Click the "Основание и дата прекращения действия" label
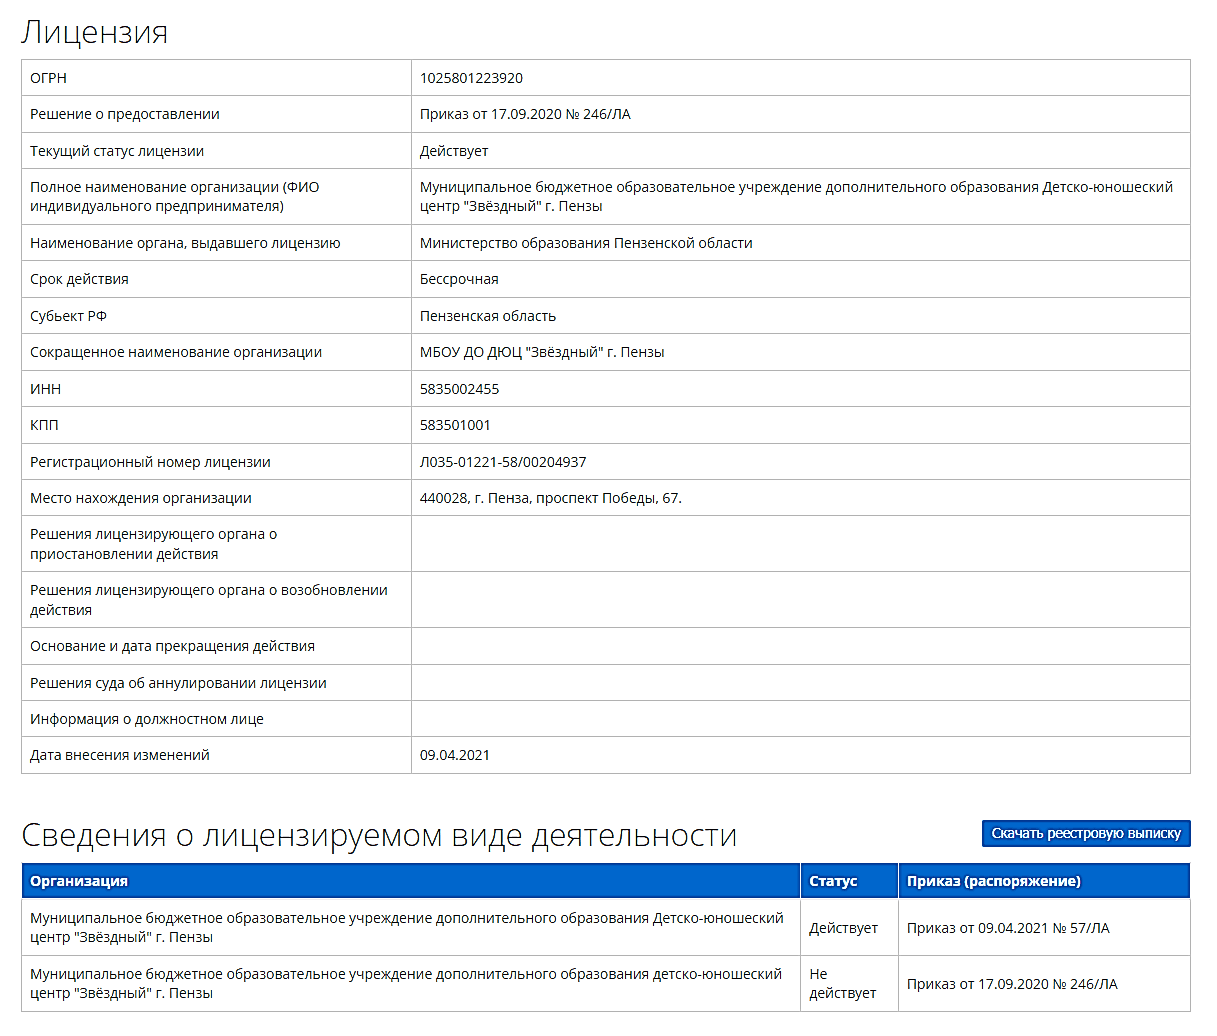This screenshot has height=1036, width=1217. click(x=172, y=646)
